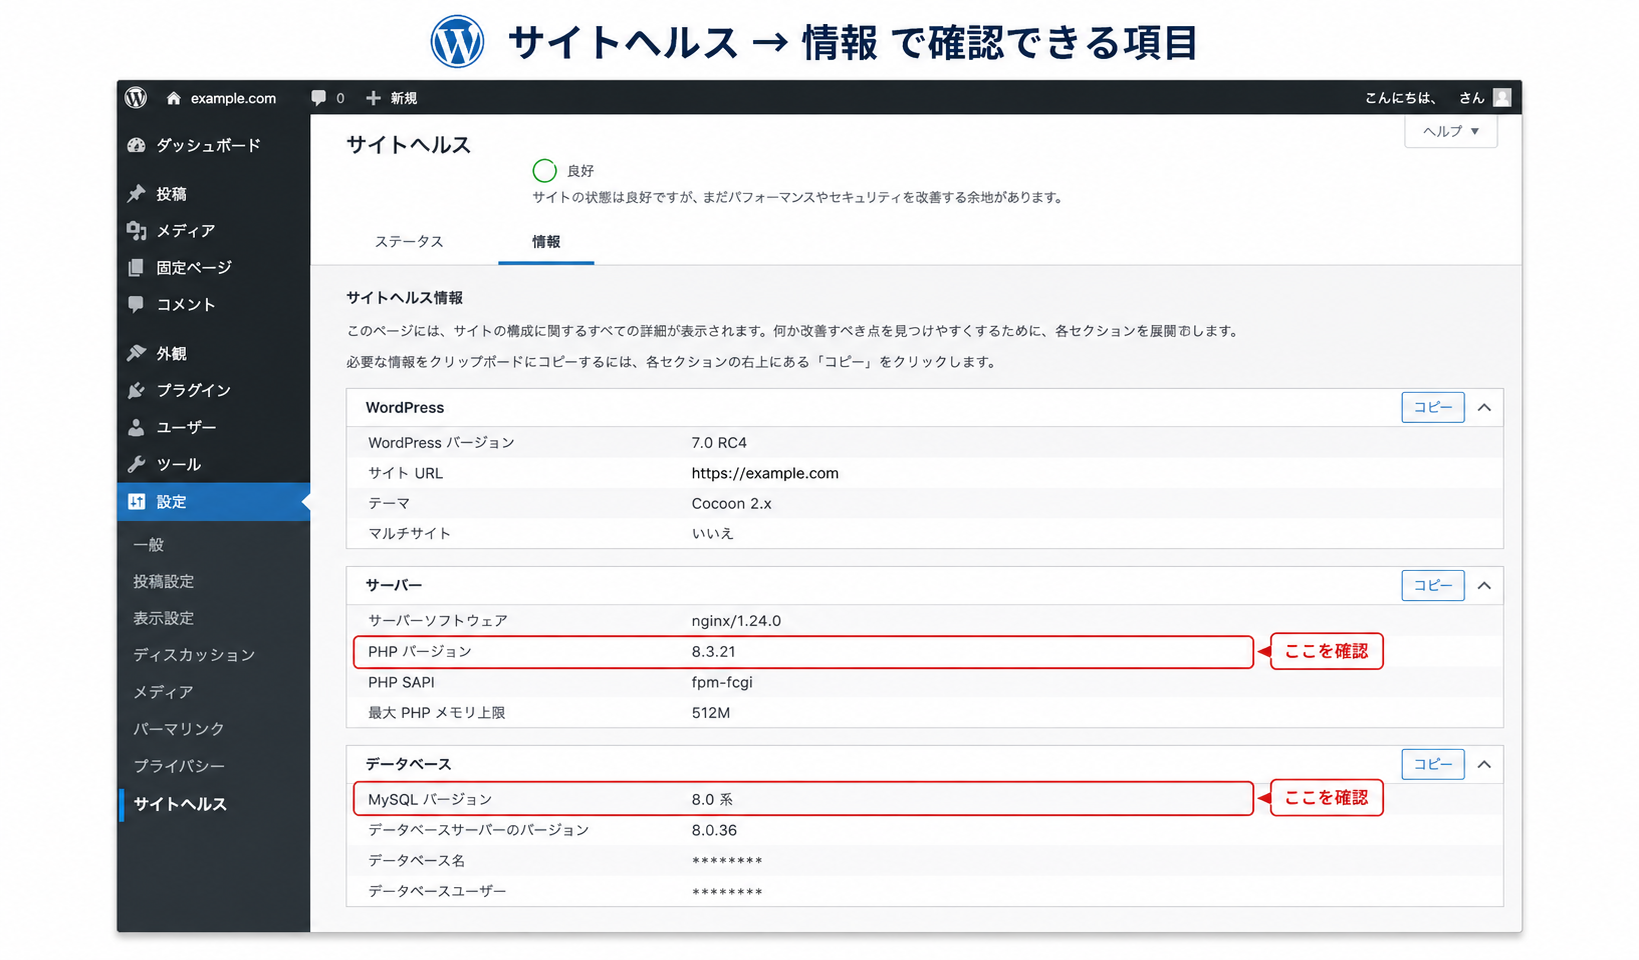Copy the データベース section info
Image resolution: width=1639 pixels, height=960 pixels.
coord(1433,764)
